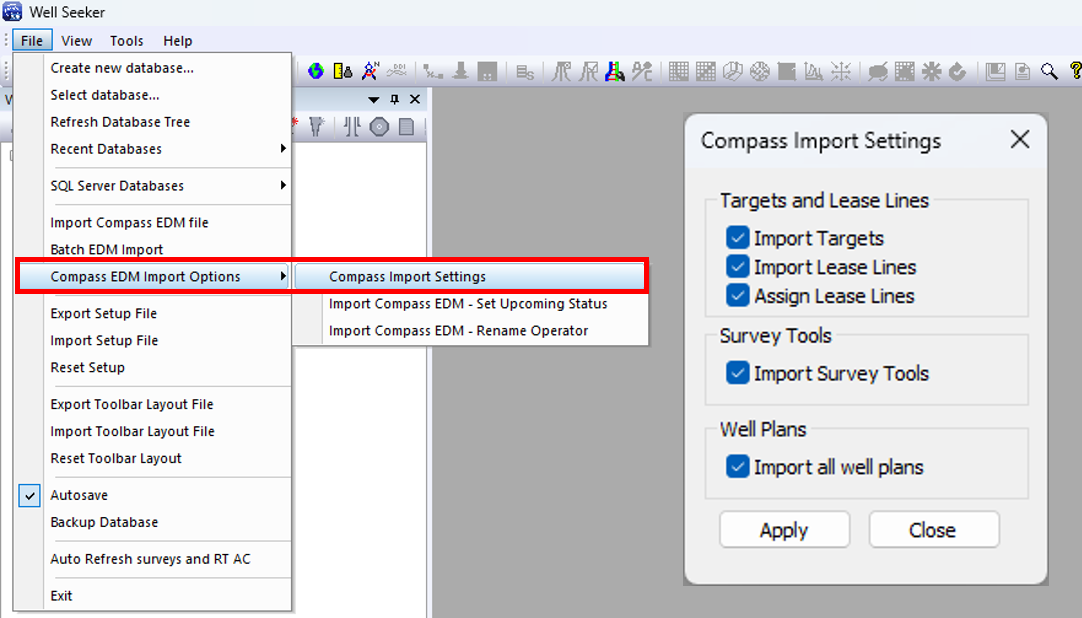Image resolution: width=1082 pixels, height=618 pixels.
Task: Toggle the Import Lease Lines checkbox
Action: tap(738, 267)
